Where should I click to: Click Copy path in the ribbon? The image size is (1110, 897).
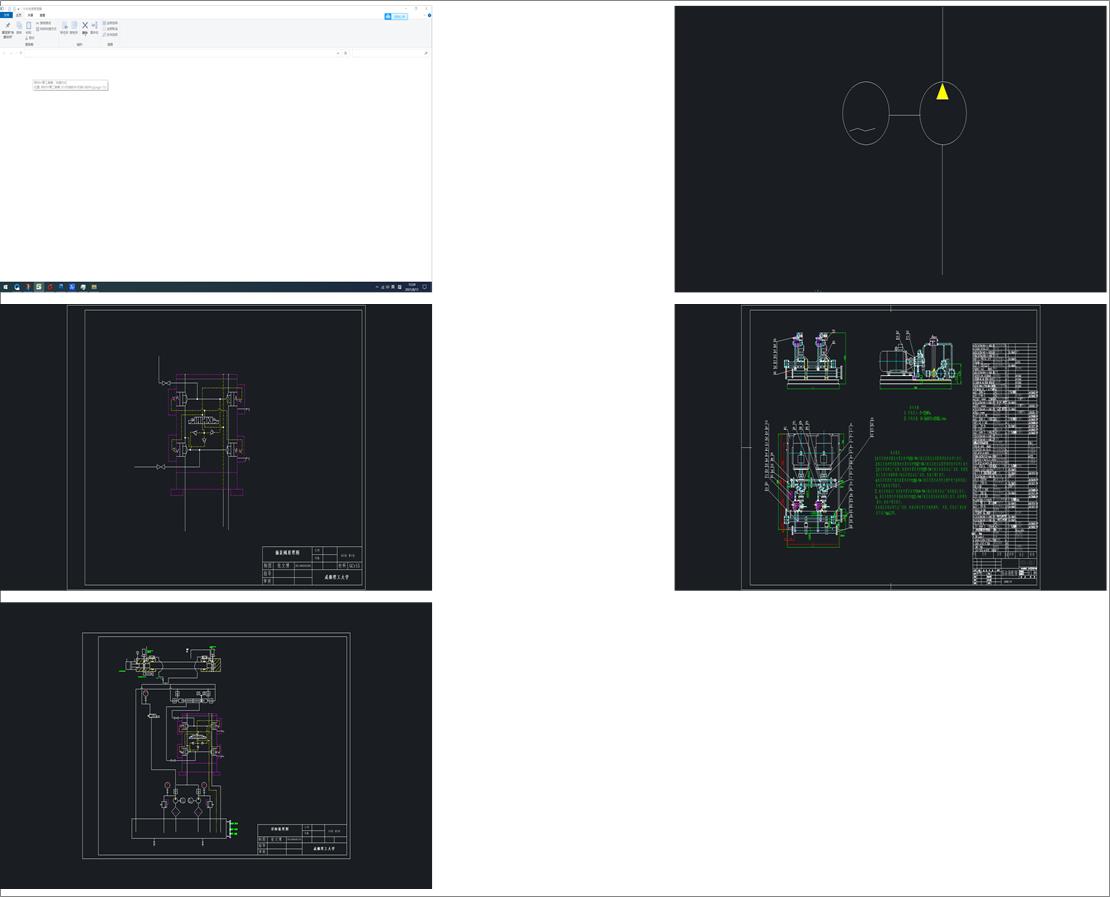44,23
